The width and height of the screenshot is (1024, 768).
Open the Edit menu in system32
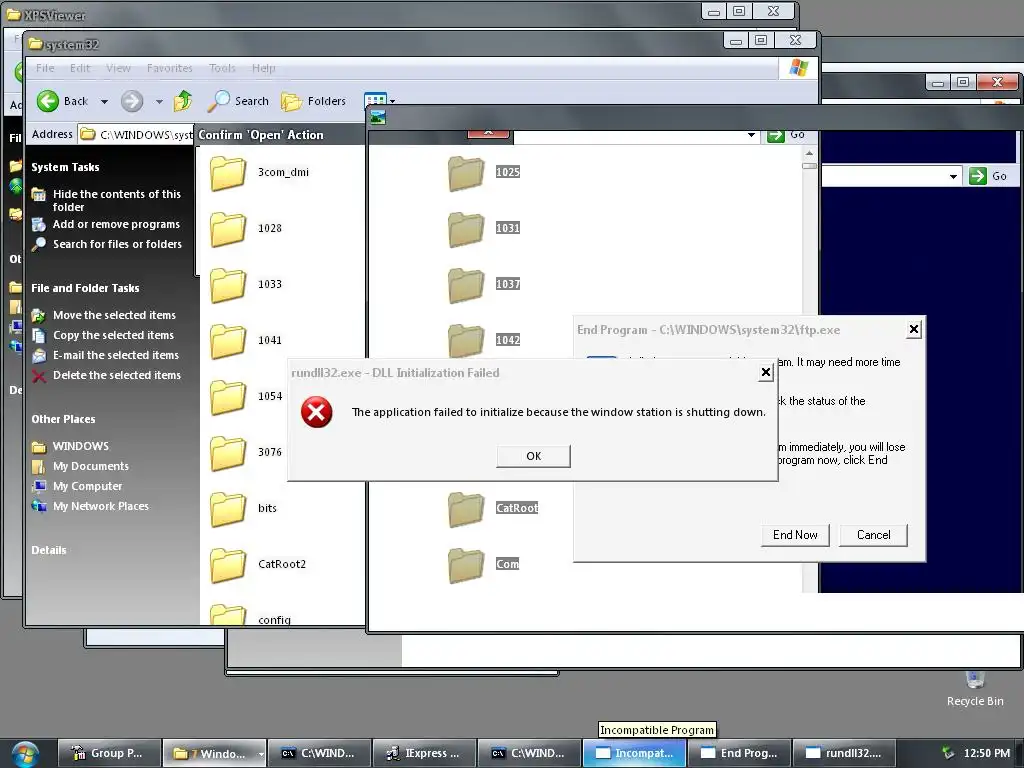pyautogui.click(x=80, y=68)
